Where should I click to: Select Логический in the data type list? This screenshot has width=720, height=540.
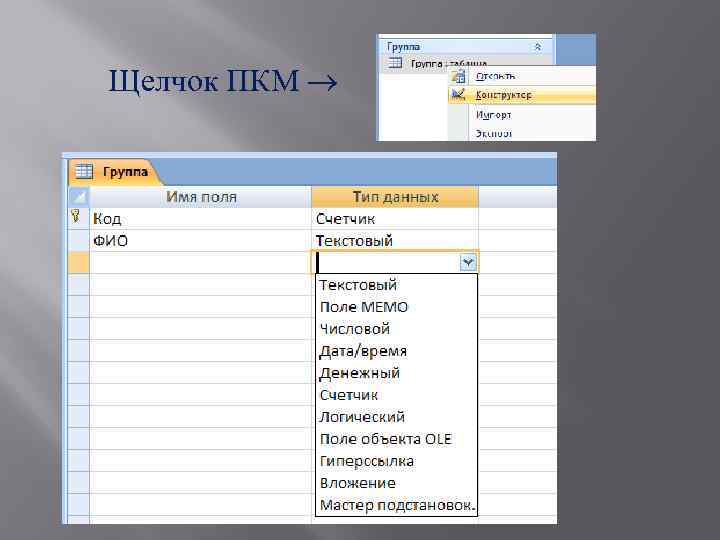pos(396,417)
